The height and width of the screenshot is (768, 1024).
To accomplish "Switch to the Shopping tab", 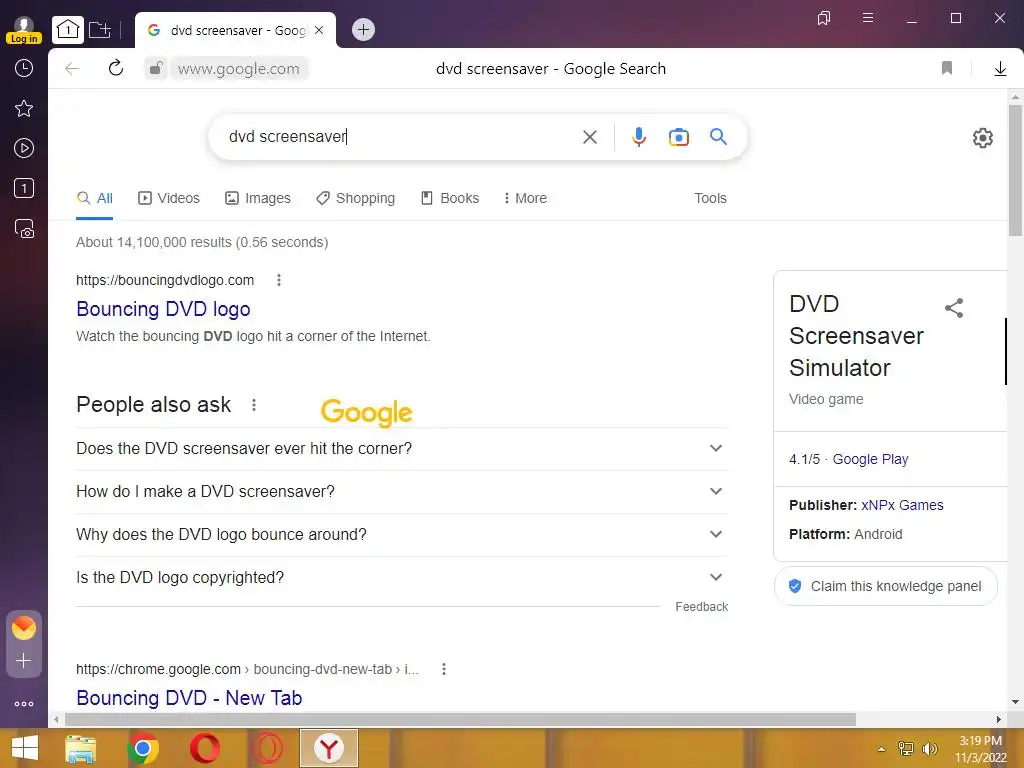I will (355, 198).
